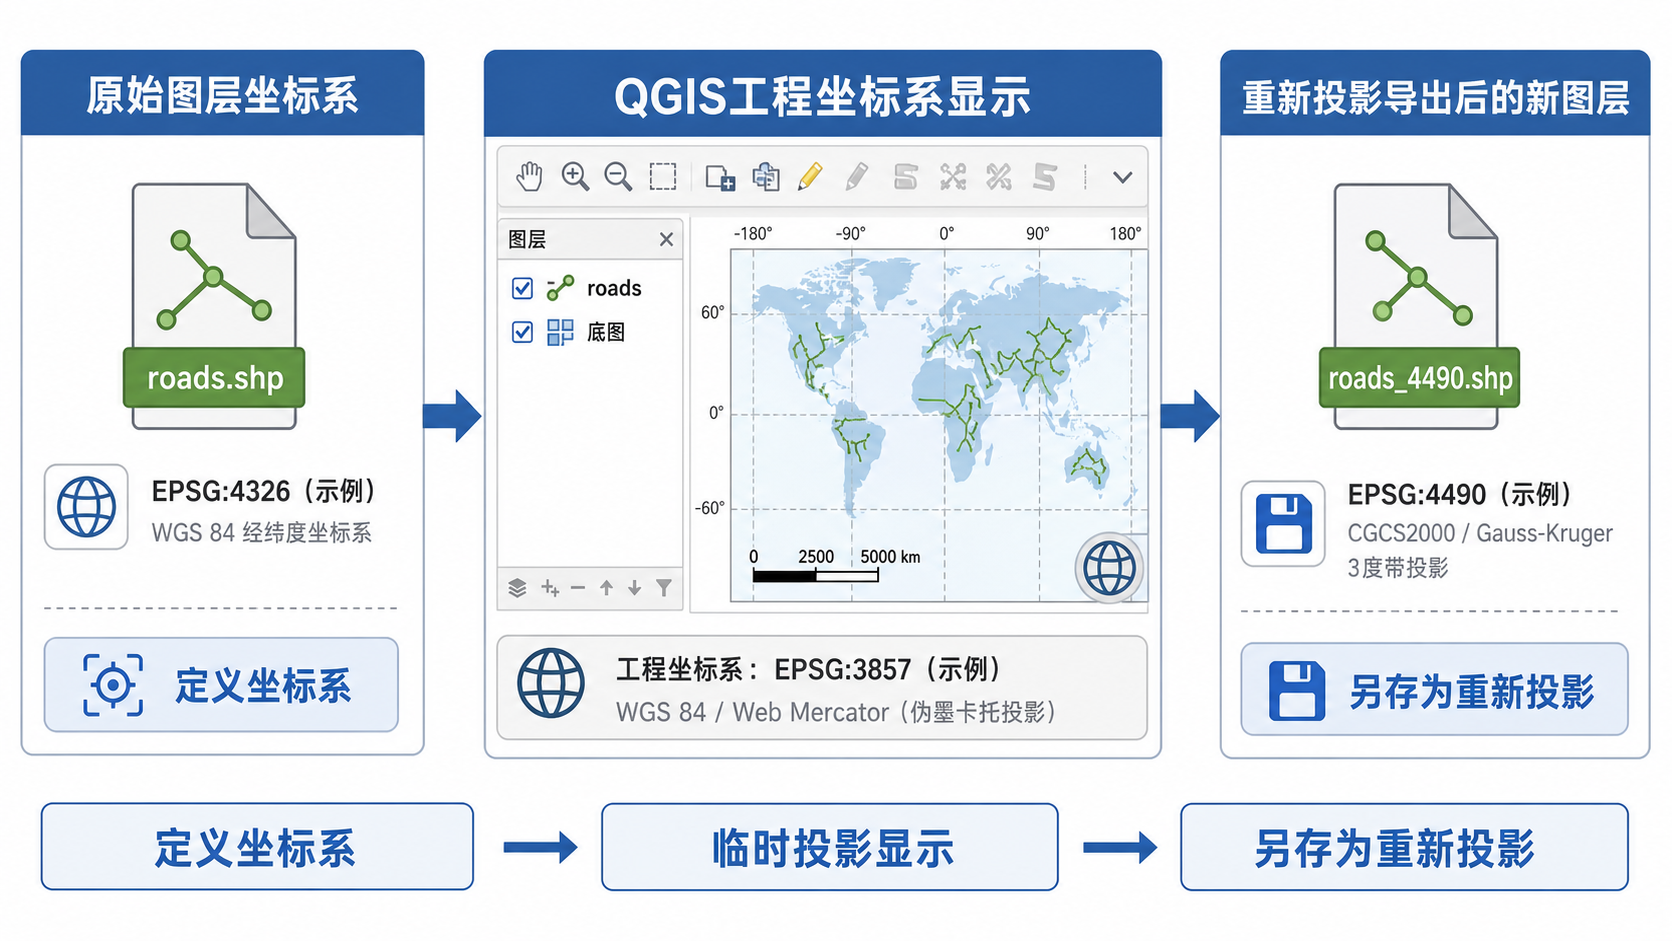The height and width of the screenshot is (941, 1672).
Task: Click the gray pencil toolbar icon
Action: click(x=856, y=177)
